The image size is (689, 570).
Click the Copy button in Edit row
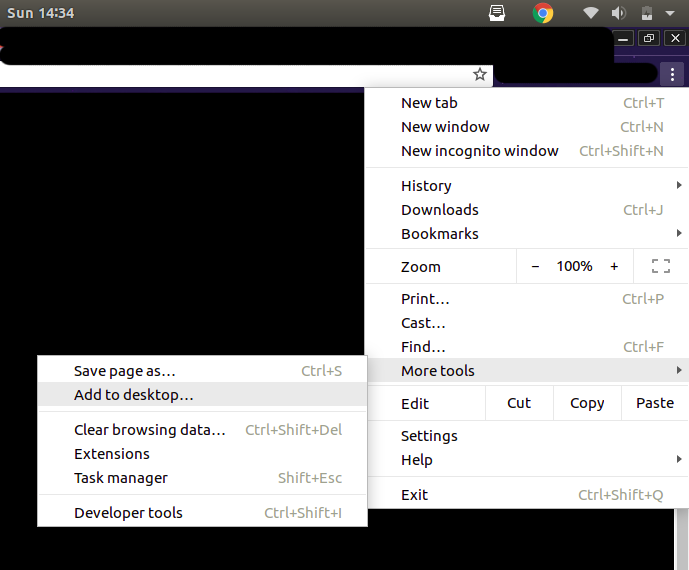587,403
